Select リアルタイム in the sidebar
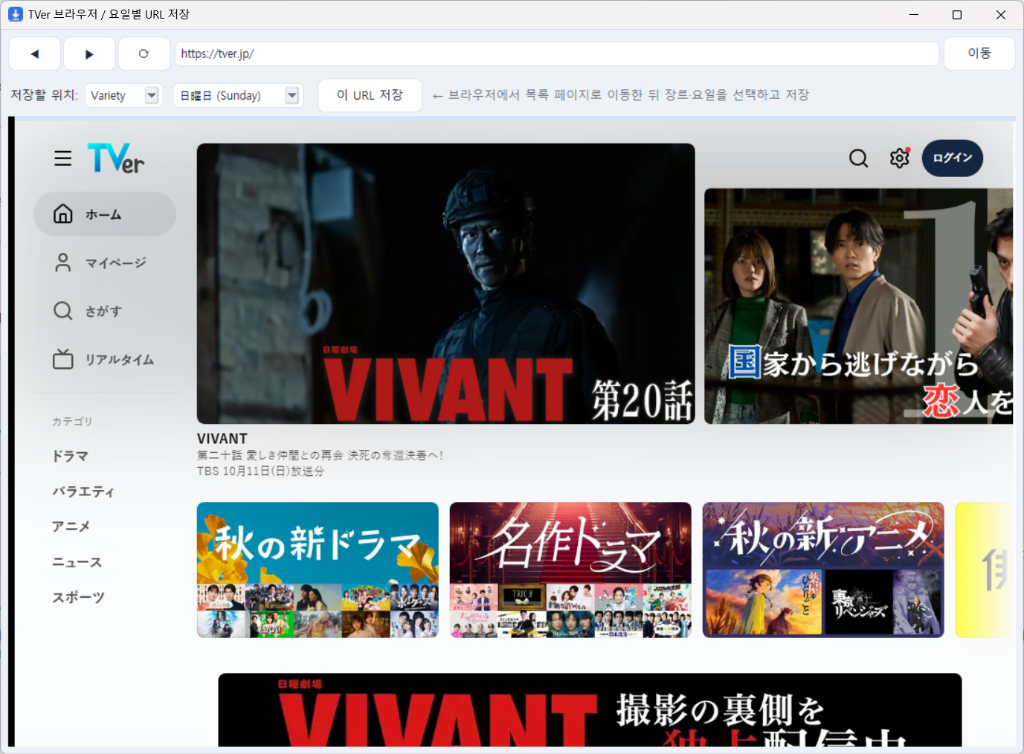1024x754 pixels. tap(104, 359)
